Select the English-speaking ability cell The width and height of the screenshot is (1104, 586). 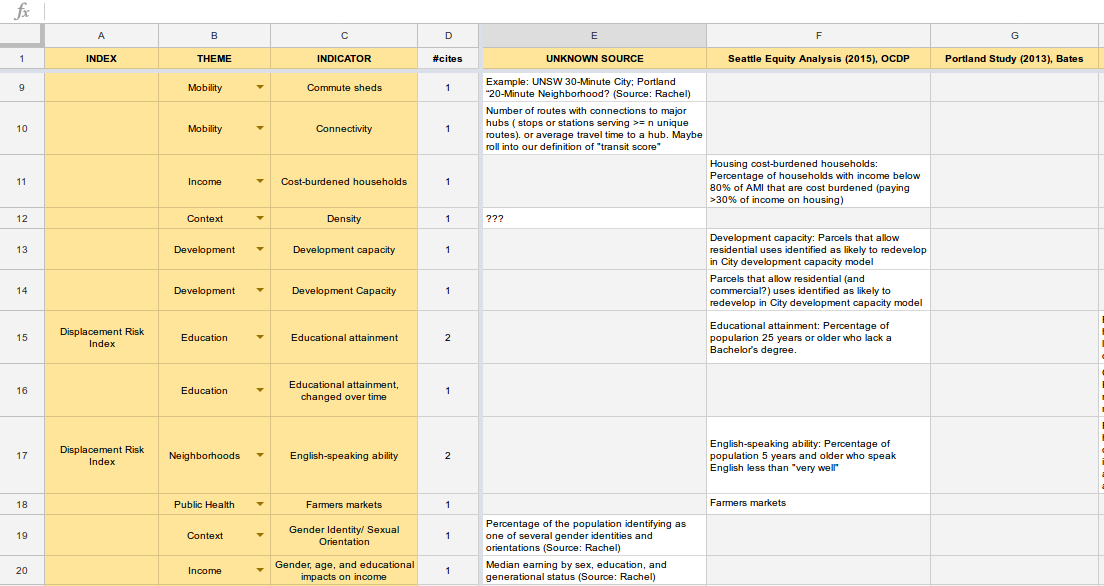click(344, 456)
